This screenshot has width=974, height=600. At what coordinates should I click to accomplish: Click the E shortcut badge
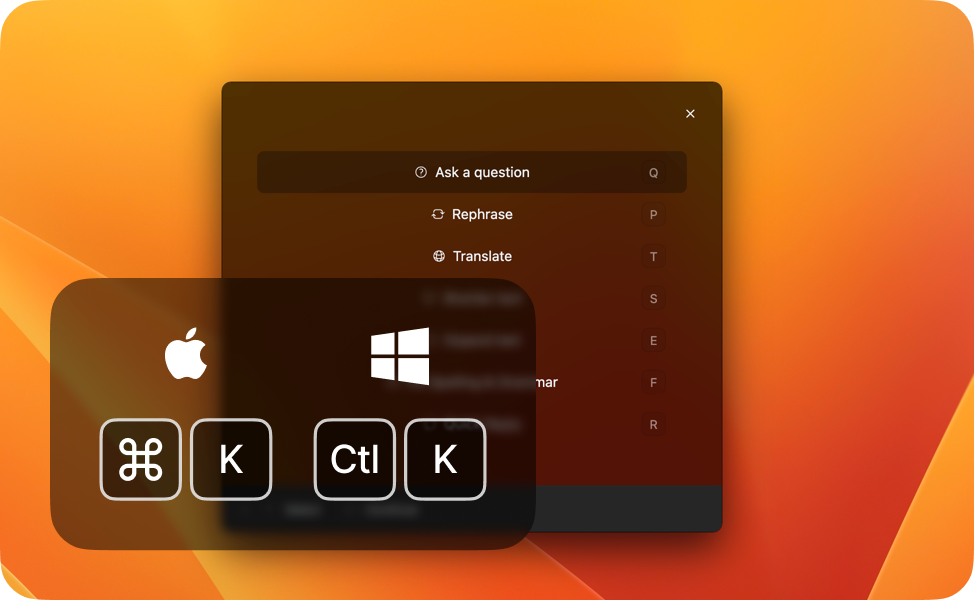[x=653, y=340]
